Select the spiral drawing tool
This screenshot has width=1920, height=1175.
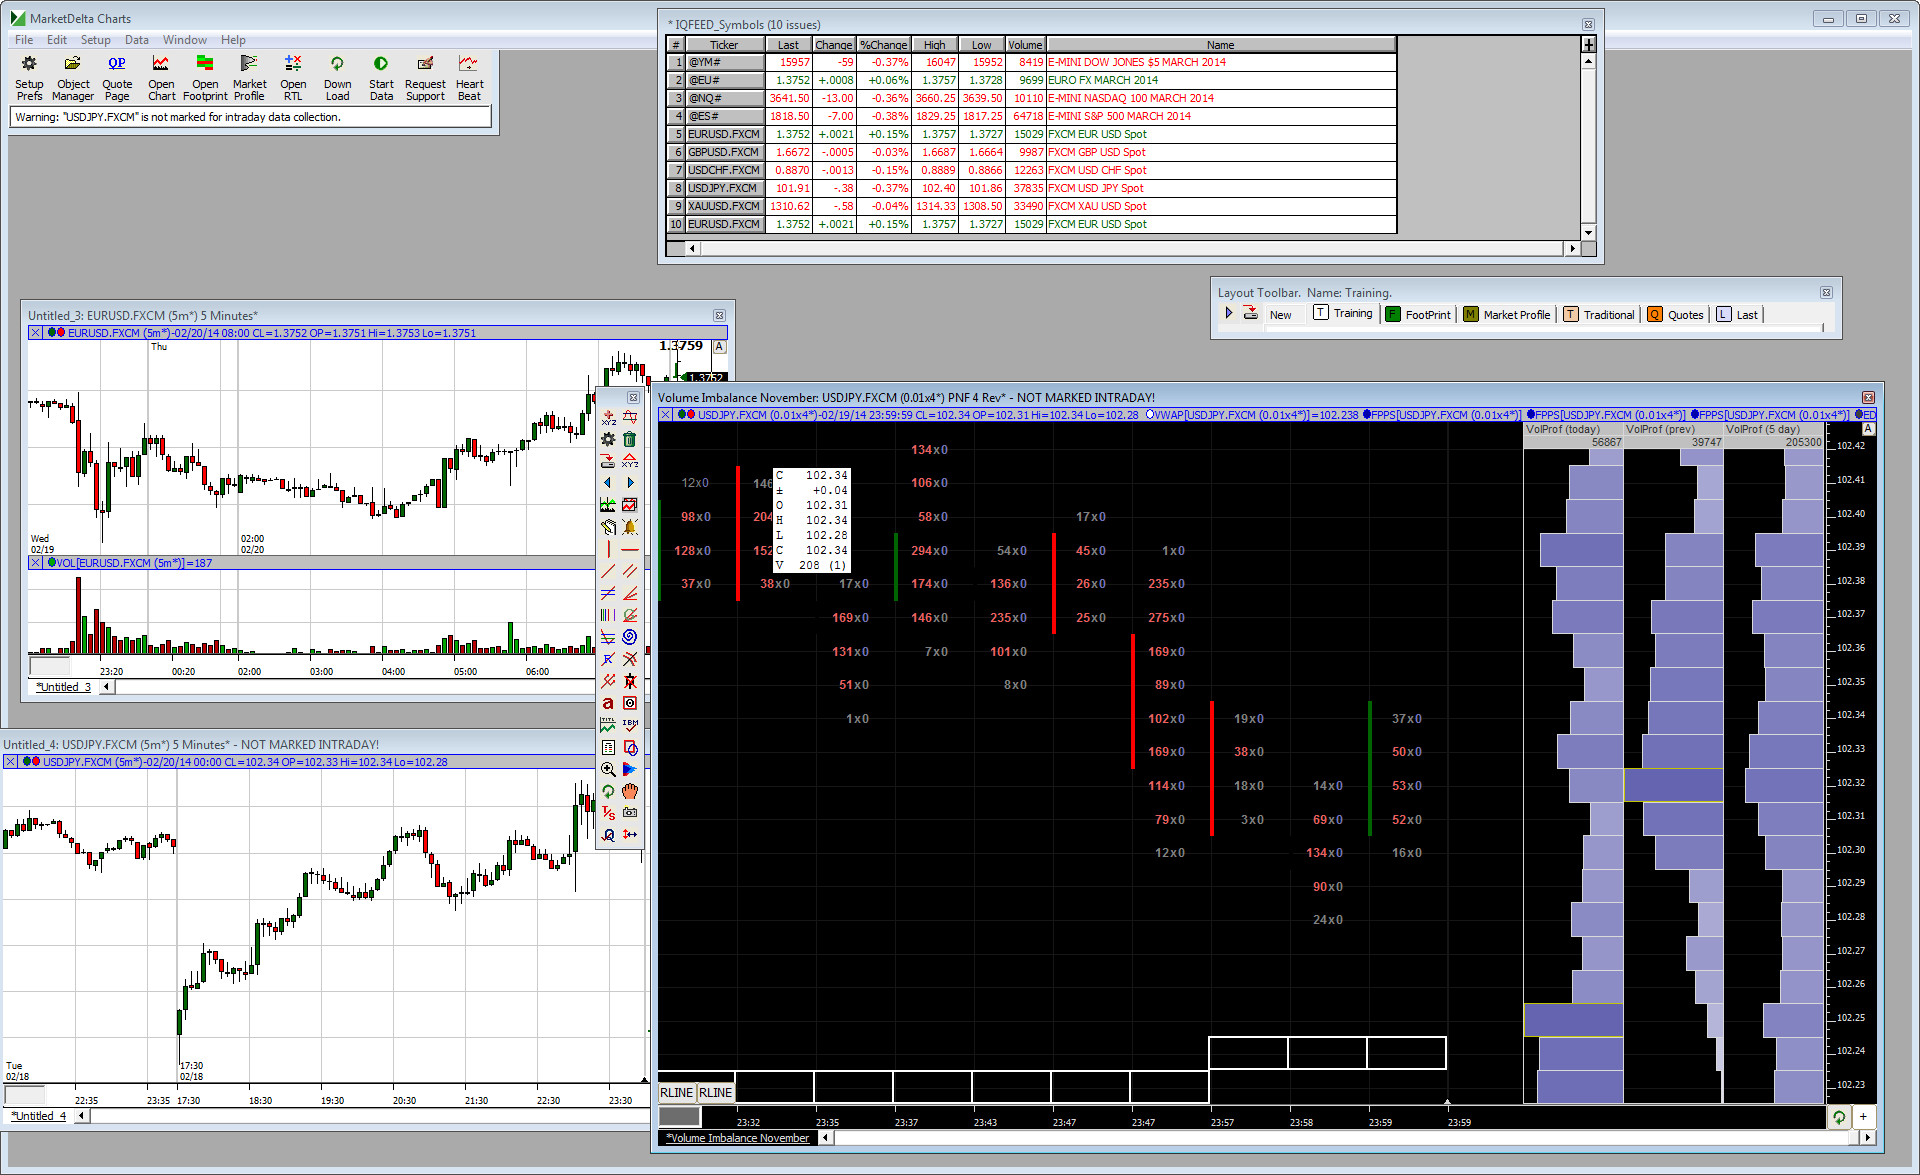[630, 637]
